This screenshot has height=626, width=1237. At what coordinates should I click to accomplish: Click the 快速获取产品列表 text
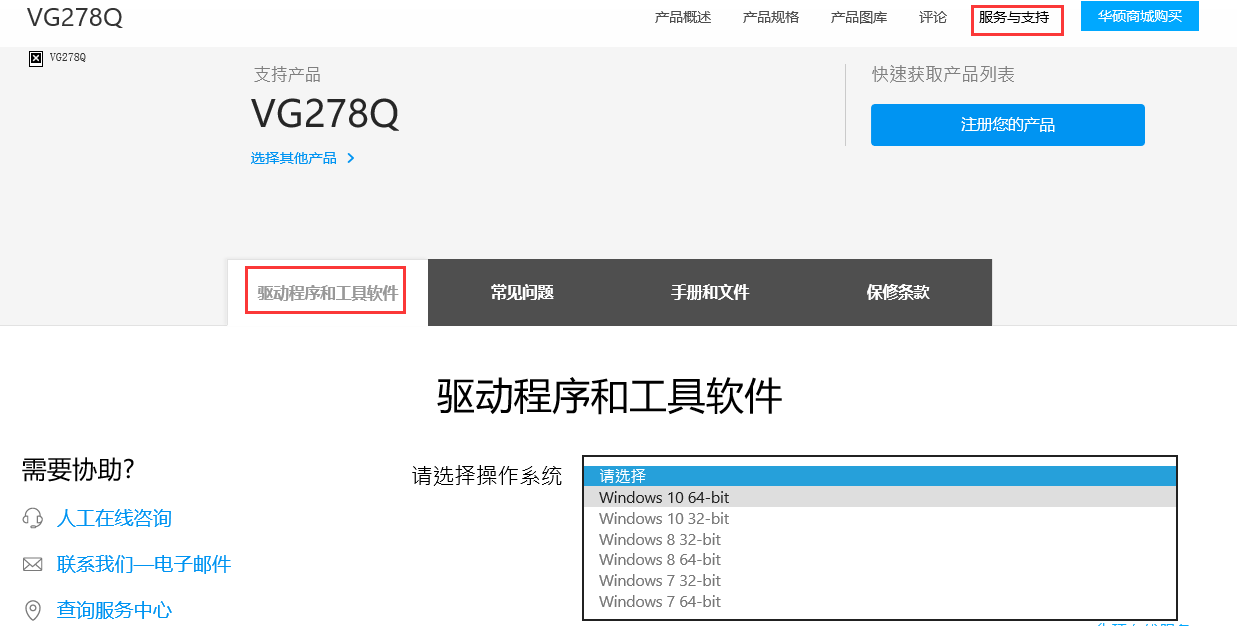point(943,75)
